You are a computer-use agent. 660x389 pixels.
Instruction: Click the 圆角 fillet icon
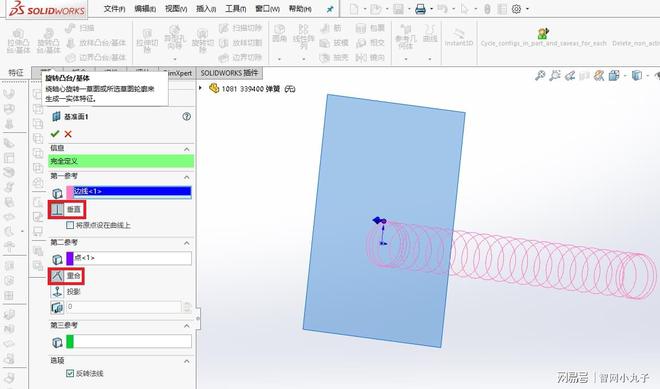coord(279,29)
